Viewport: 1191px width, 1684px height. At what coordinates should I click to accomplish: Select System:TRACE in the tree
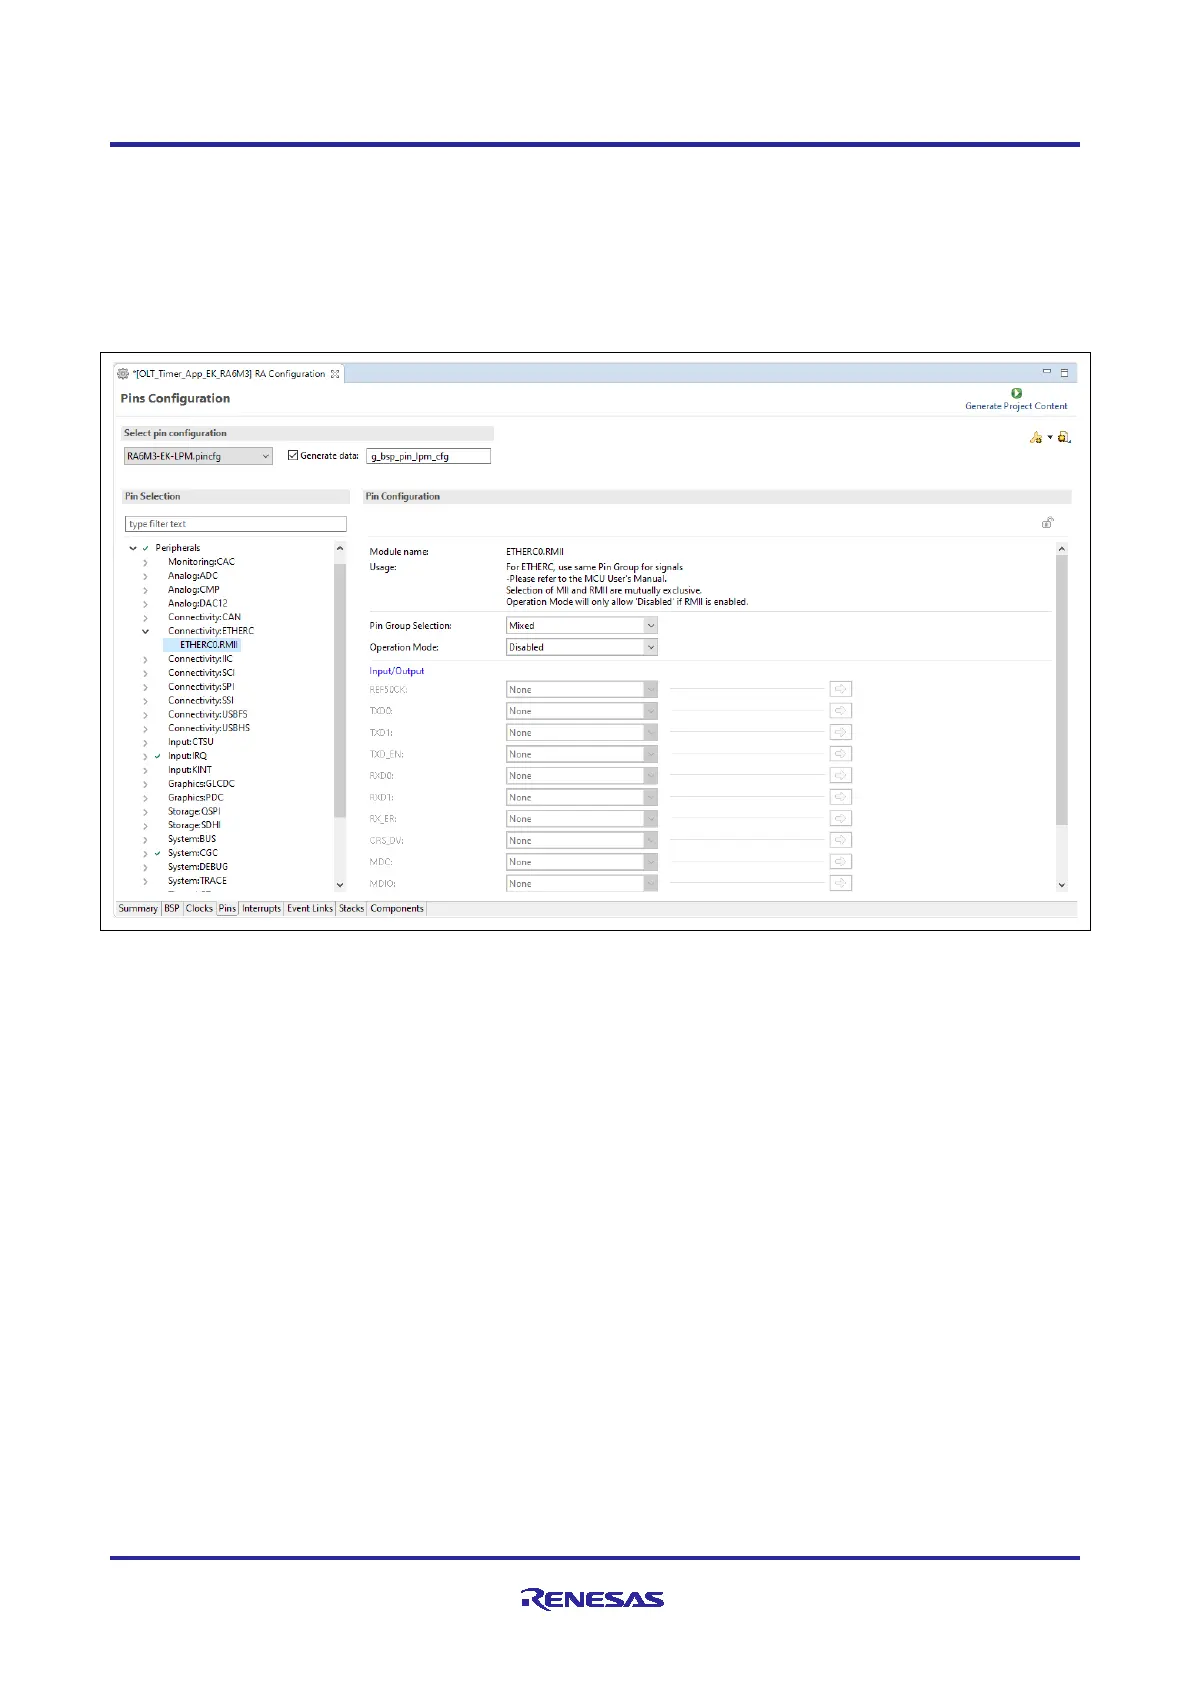pyautogui.click(x=197, y=881)
